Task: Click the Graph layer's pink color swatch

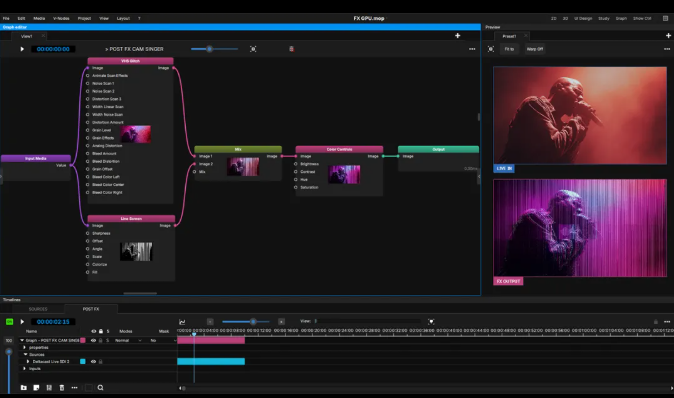Action: pos(83,340)
